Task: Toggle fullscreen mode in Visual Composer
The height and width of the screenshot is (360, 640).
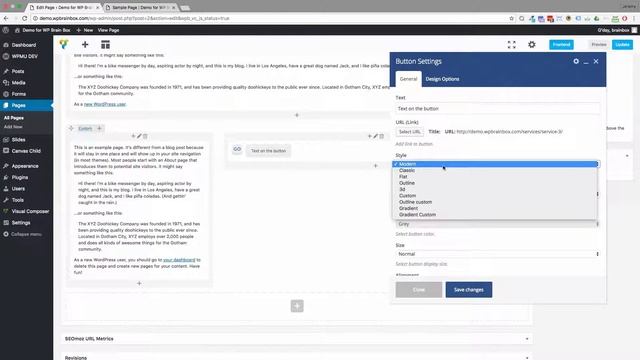Action: point(511,44)
